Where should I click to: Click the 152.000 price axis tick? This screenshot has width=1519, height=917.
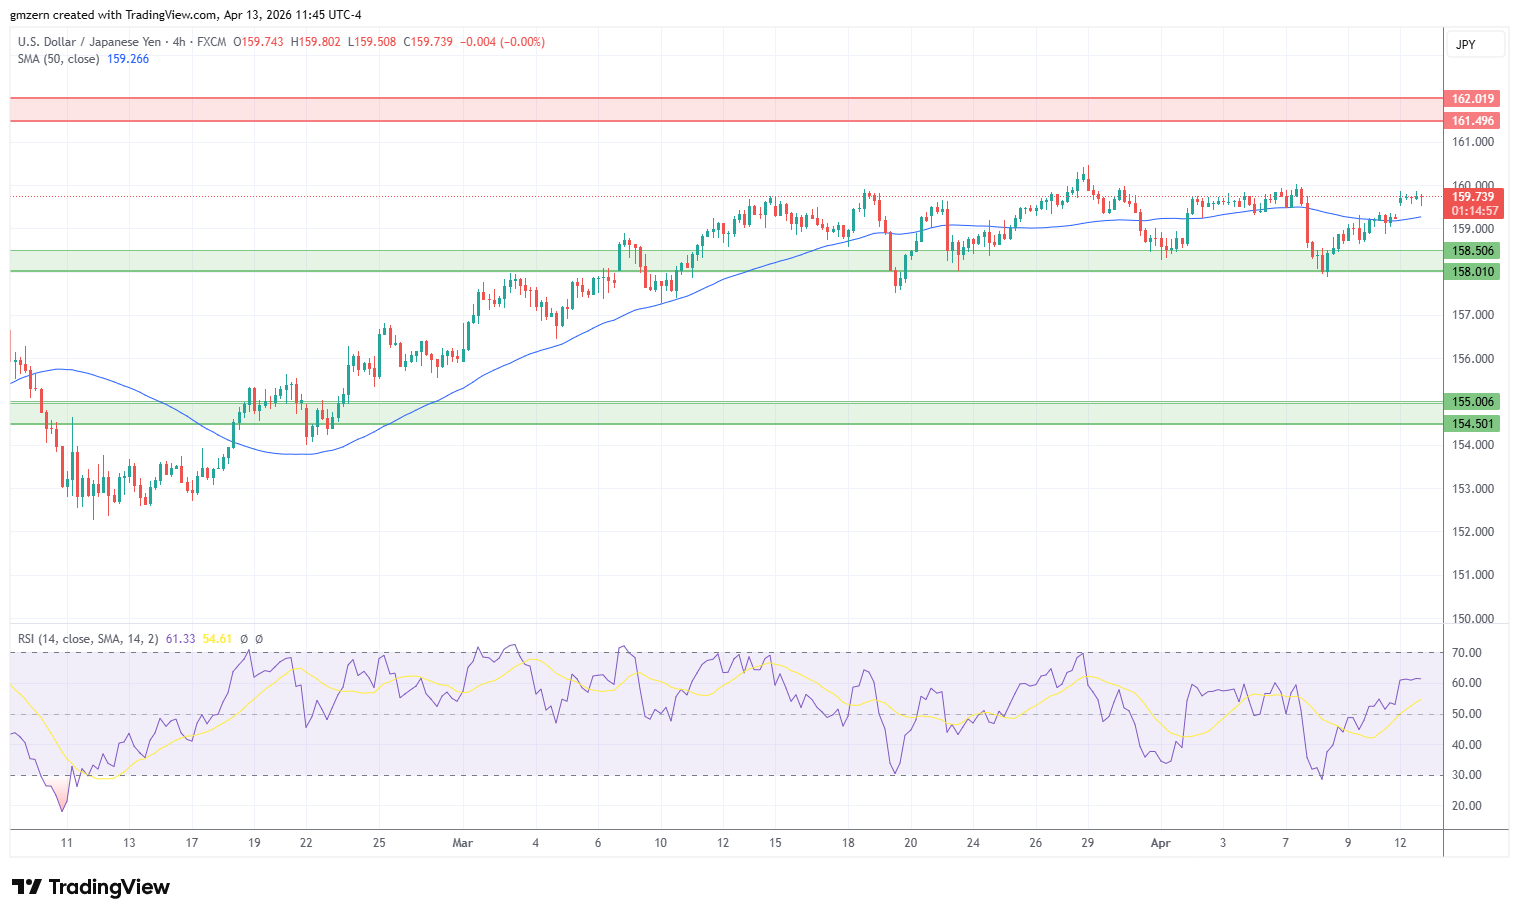(1473, 532)
